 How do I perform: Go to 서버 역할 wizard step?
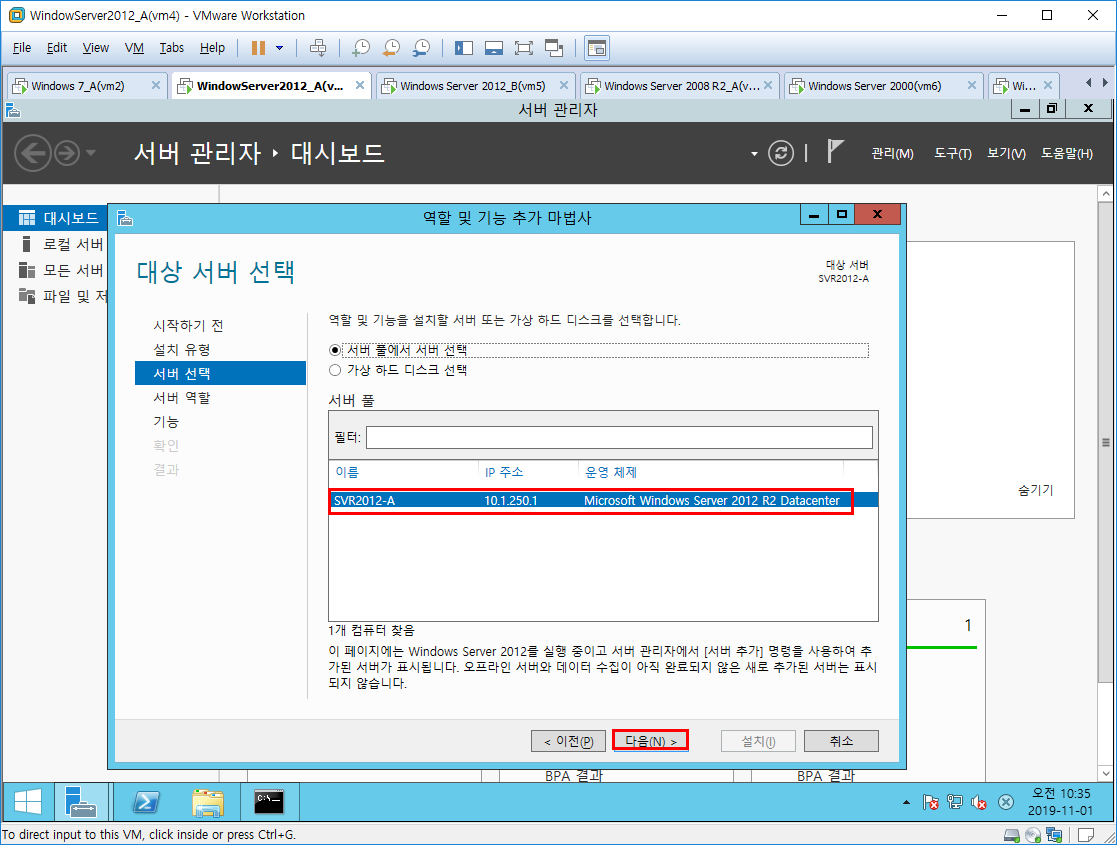[x=182, y=398]
